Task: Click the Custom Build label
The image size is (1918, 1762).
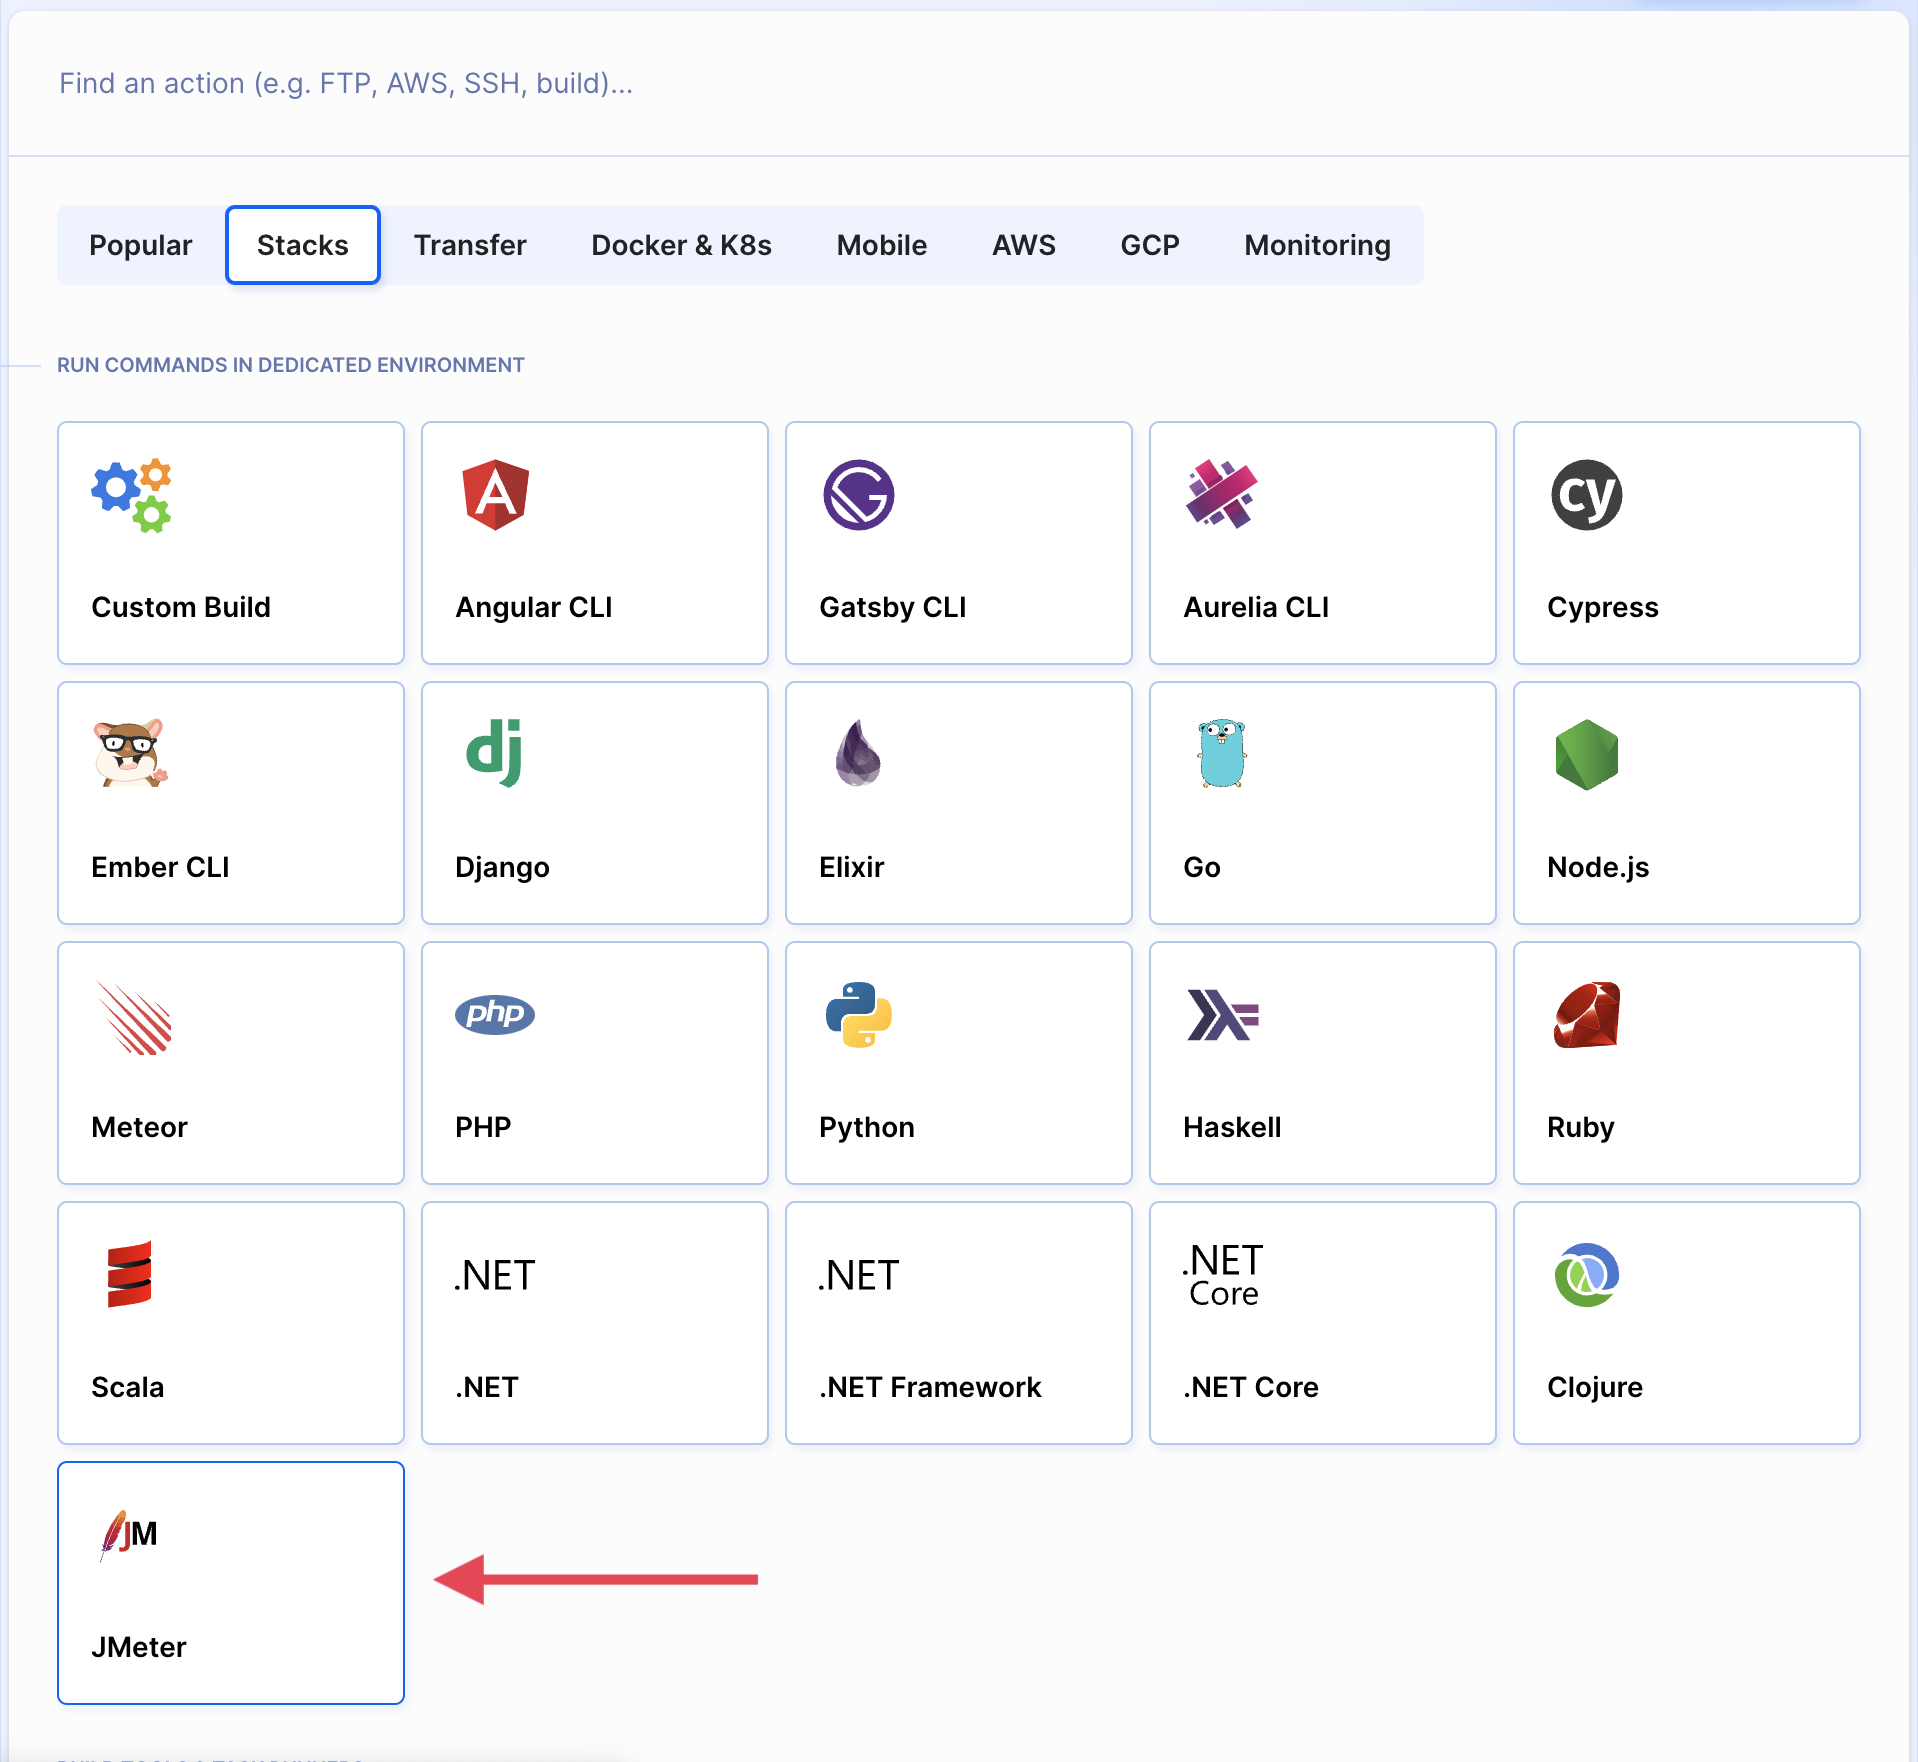Action: click(181, 607)
